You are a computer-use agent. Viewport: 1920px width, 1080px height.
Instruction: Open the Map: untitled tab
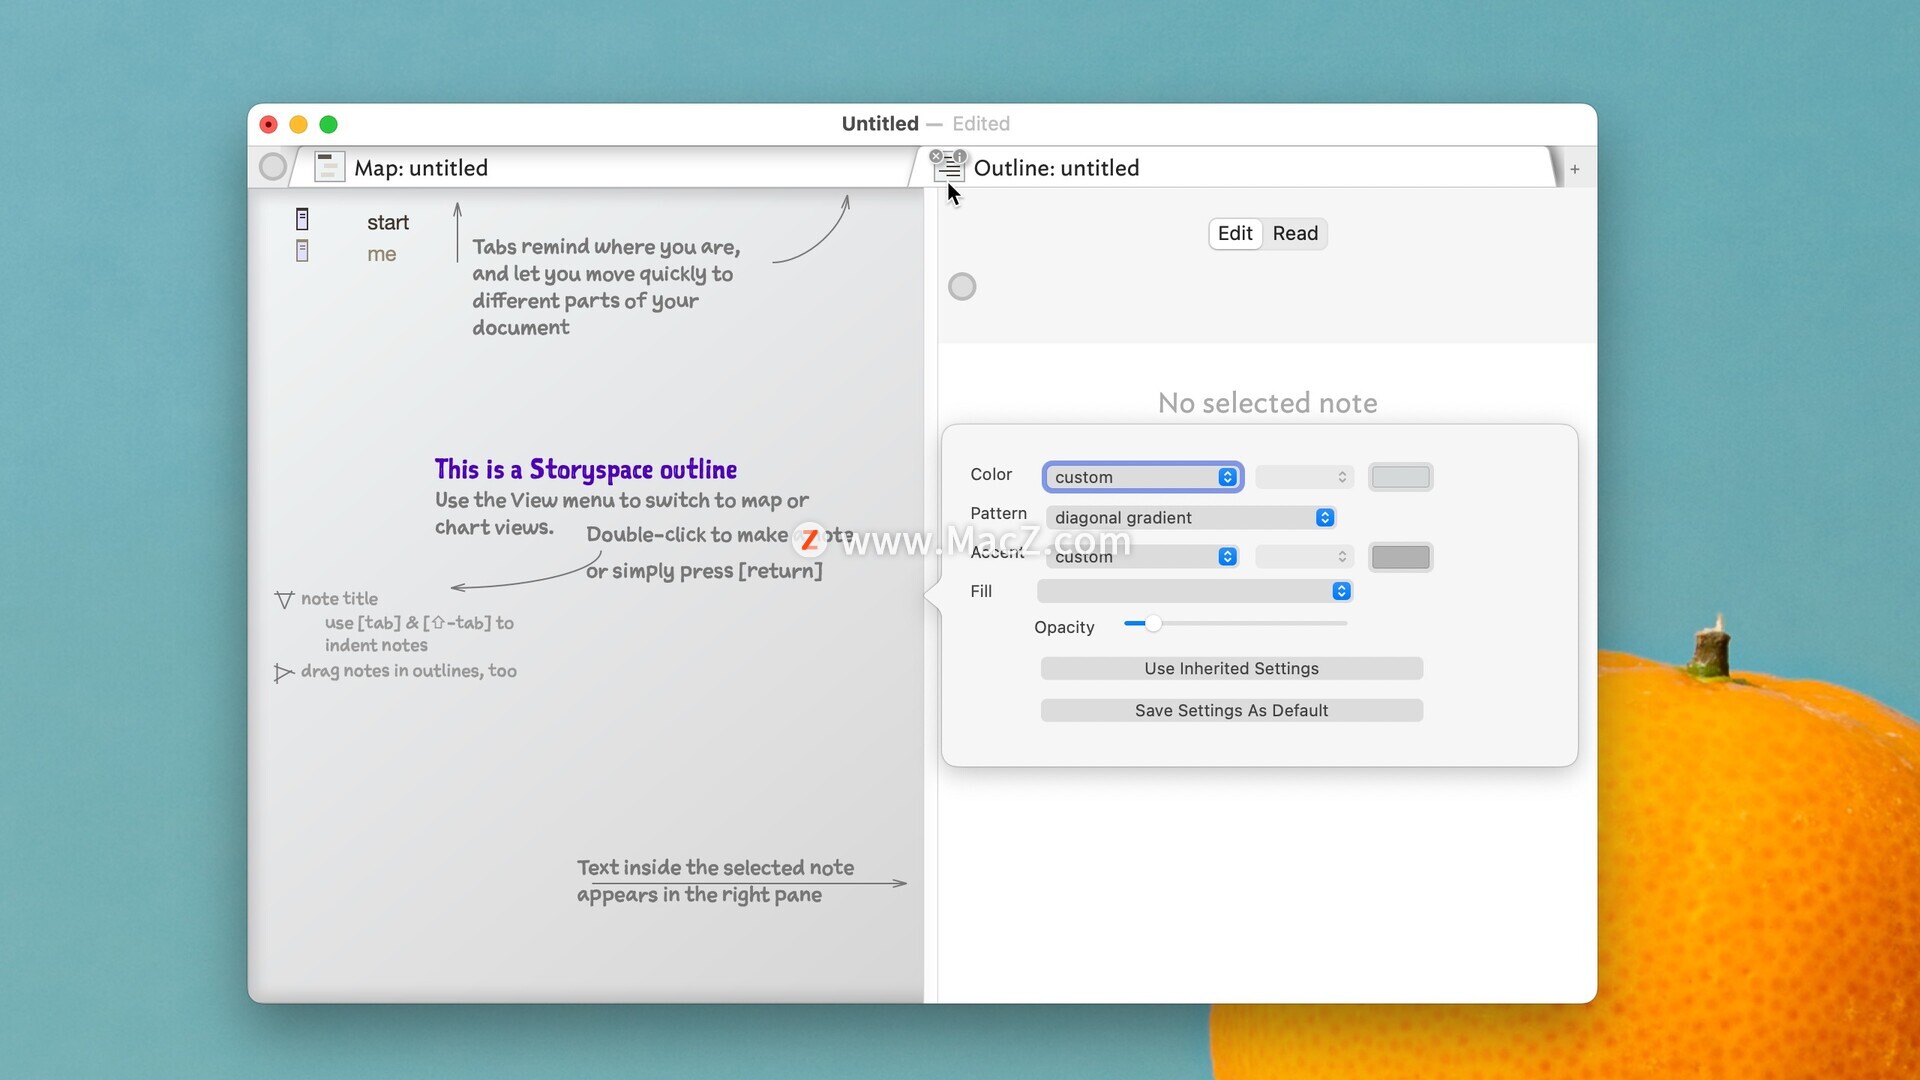[x=600, y=168]
